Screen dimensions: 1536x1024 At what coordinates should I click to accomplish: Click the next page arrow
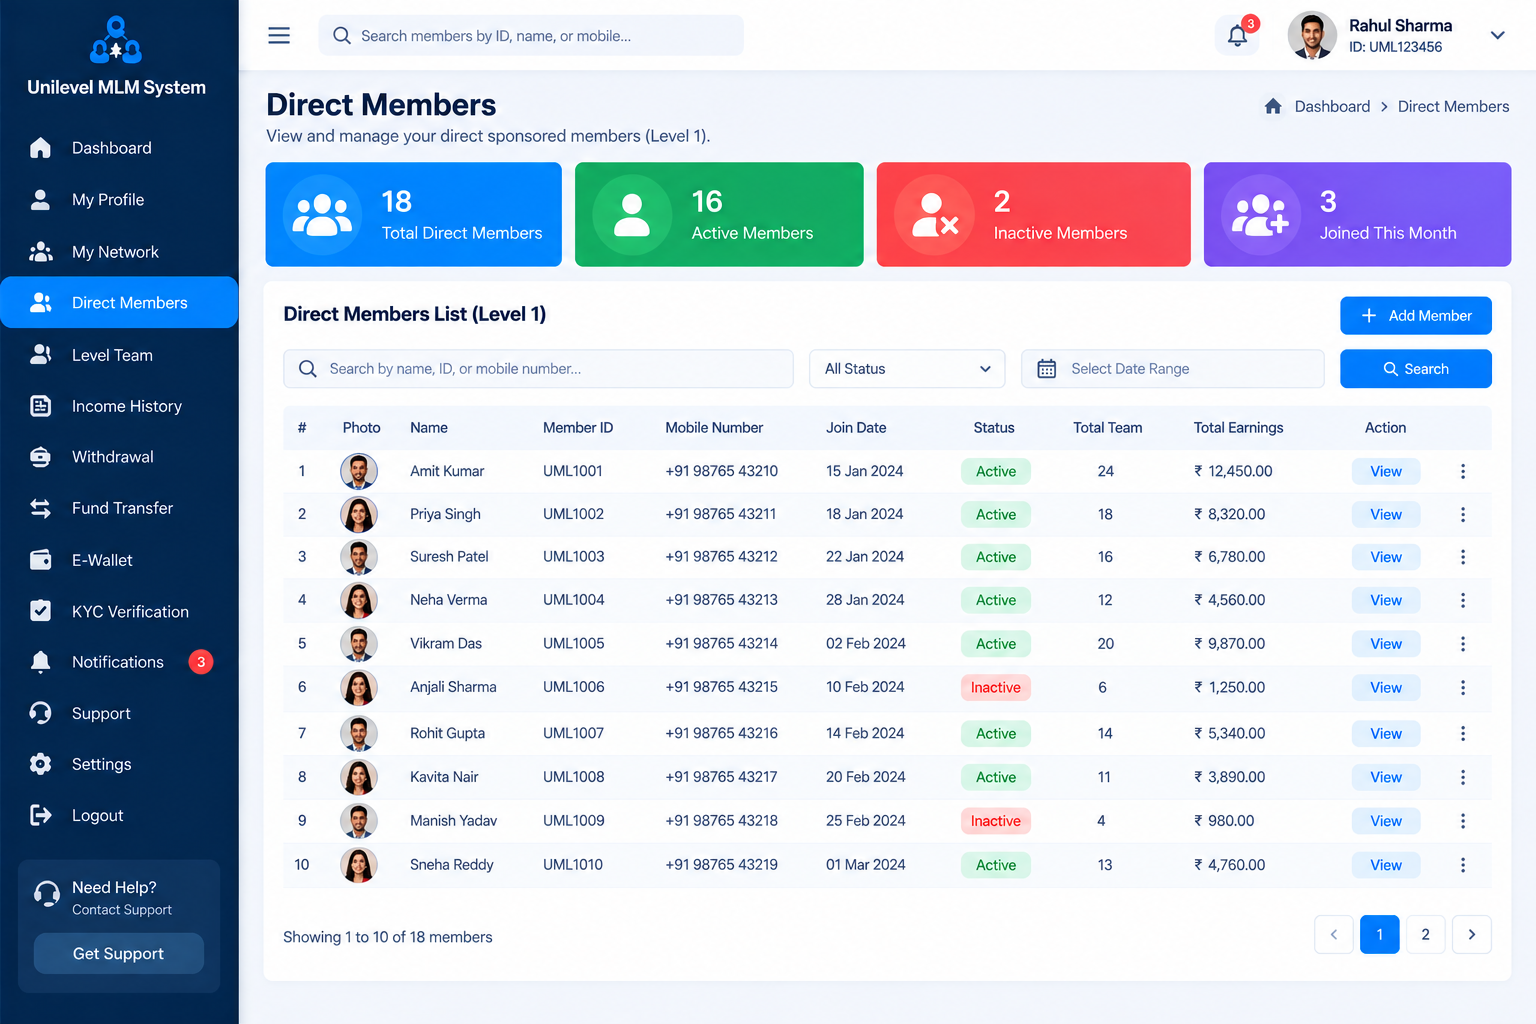[1472, 935]
